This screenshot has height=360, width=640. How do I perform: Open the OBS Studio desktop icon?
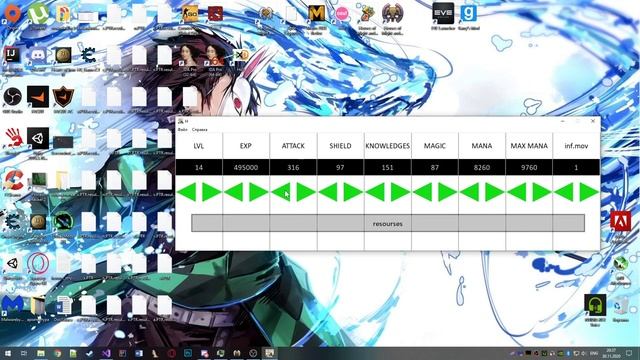pos(12,100)
